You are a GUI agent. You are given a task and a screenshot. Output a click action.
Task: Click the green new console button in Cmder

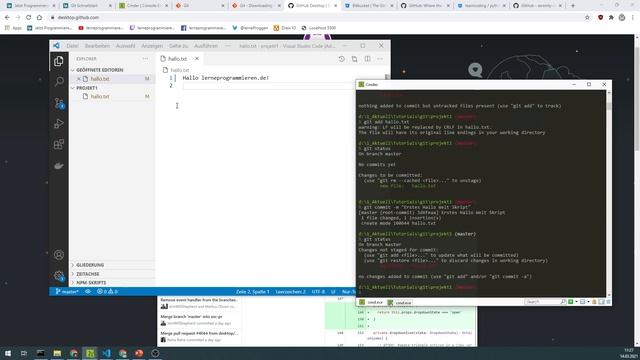pos(571,302)
